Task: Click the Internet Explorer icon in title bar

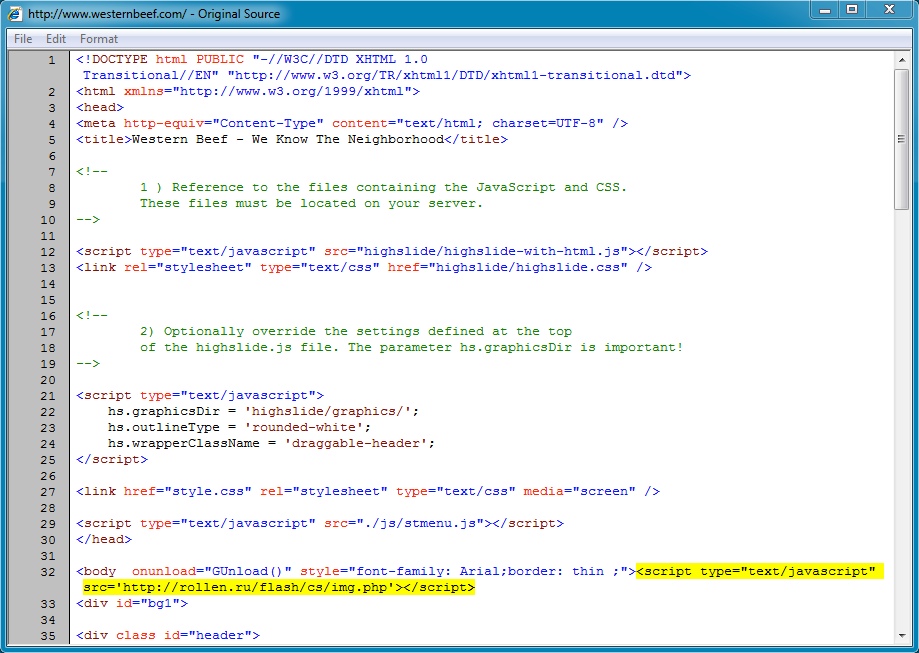Action: click(x=15, y=14)
